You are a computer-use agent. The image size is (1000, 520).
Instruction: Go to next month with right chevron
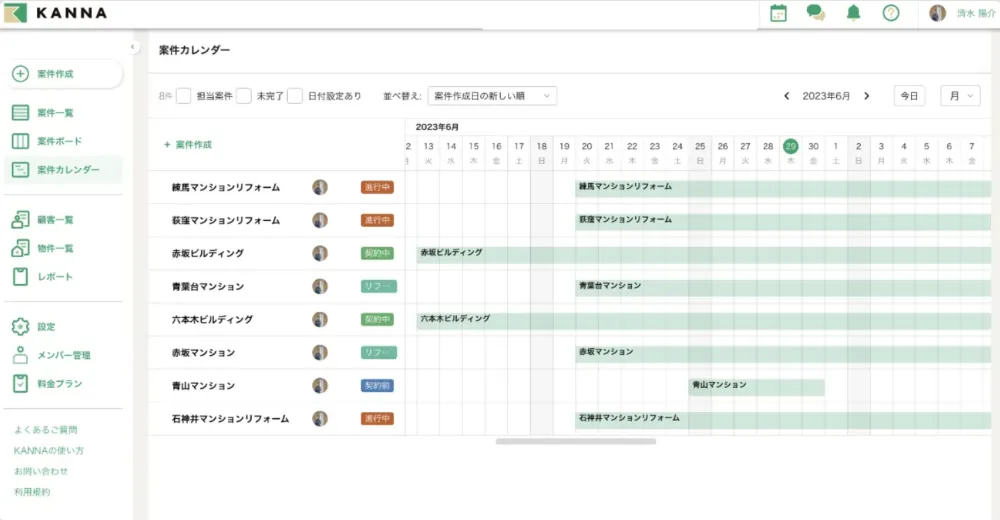point(867,96)
